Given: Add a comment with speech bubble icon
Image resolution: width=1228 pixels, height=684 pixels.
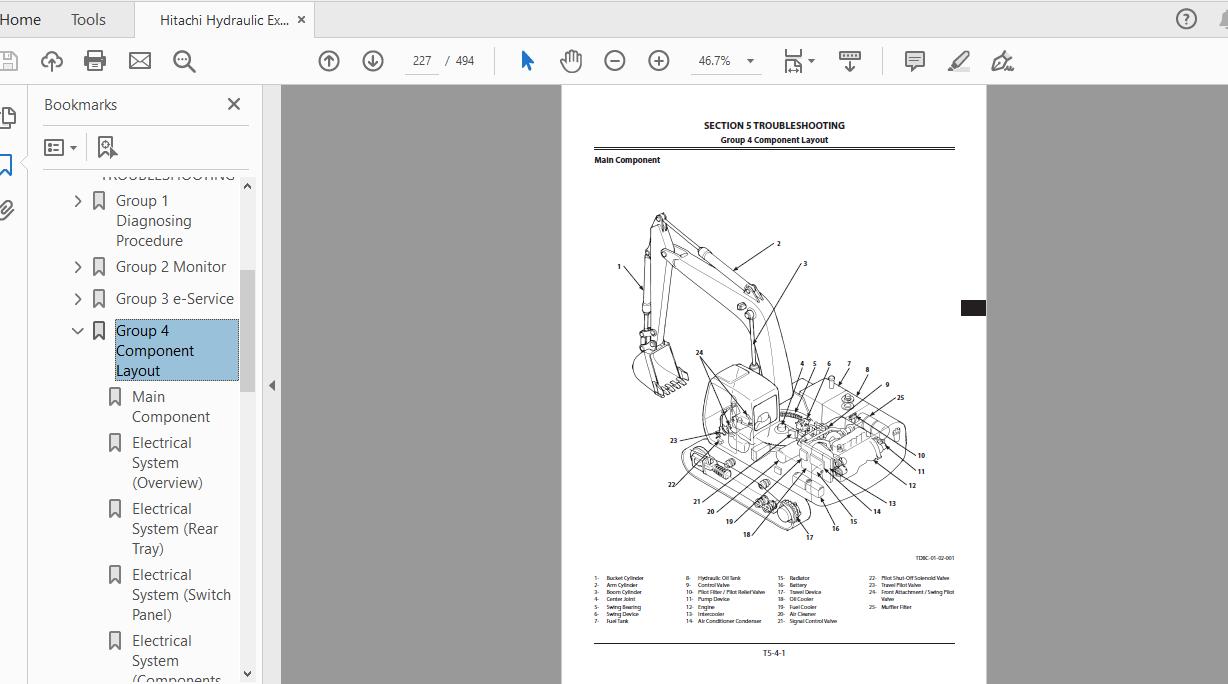Looking at the screenshot, I should point(914,61).
